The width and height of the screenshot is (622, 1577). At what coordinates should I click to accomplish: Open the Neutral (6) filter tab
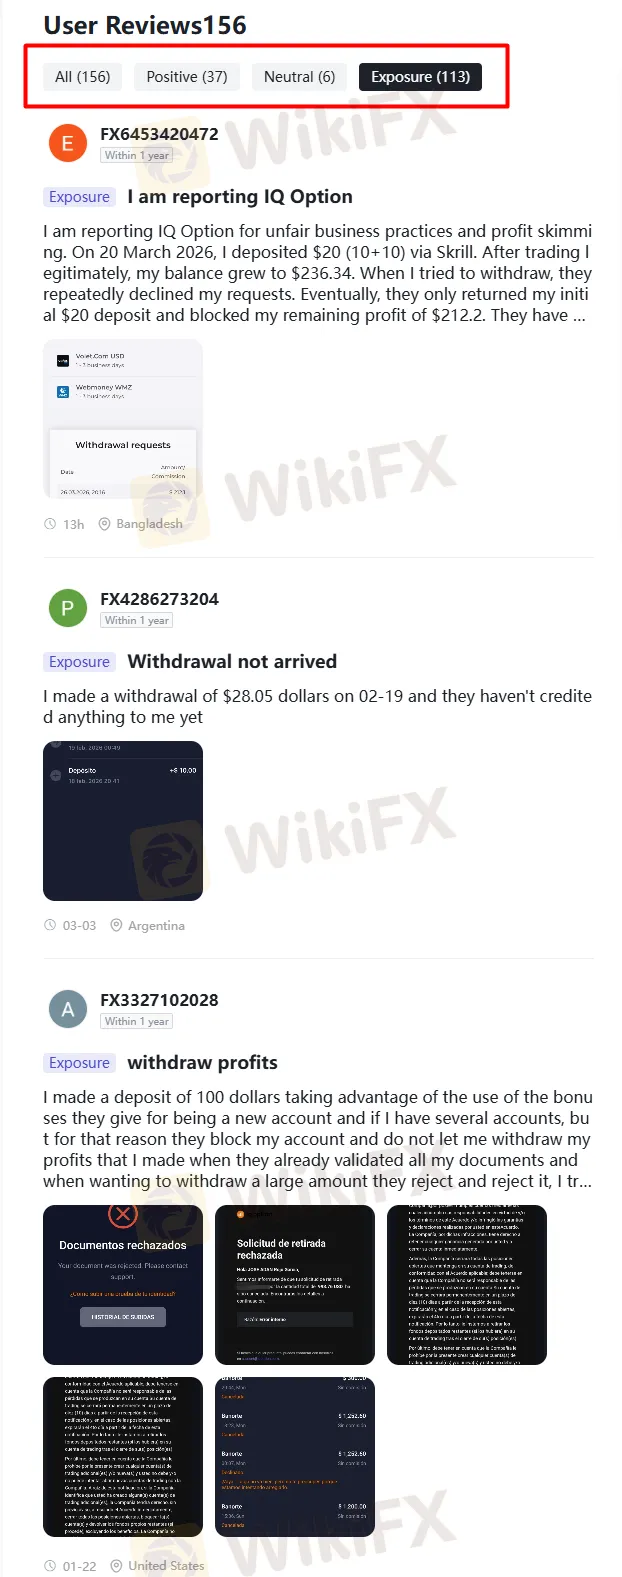coord(299,77)
